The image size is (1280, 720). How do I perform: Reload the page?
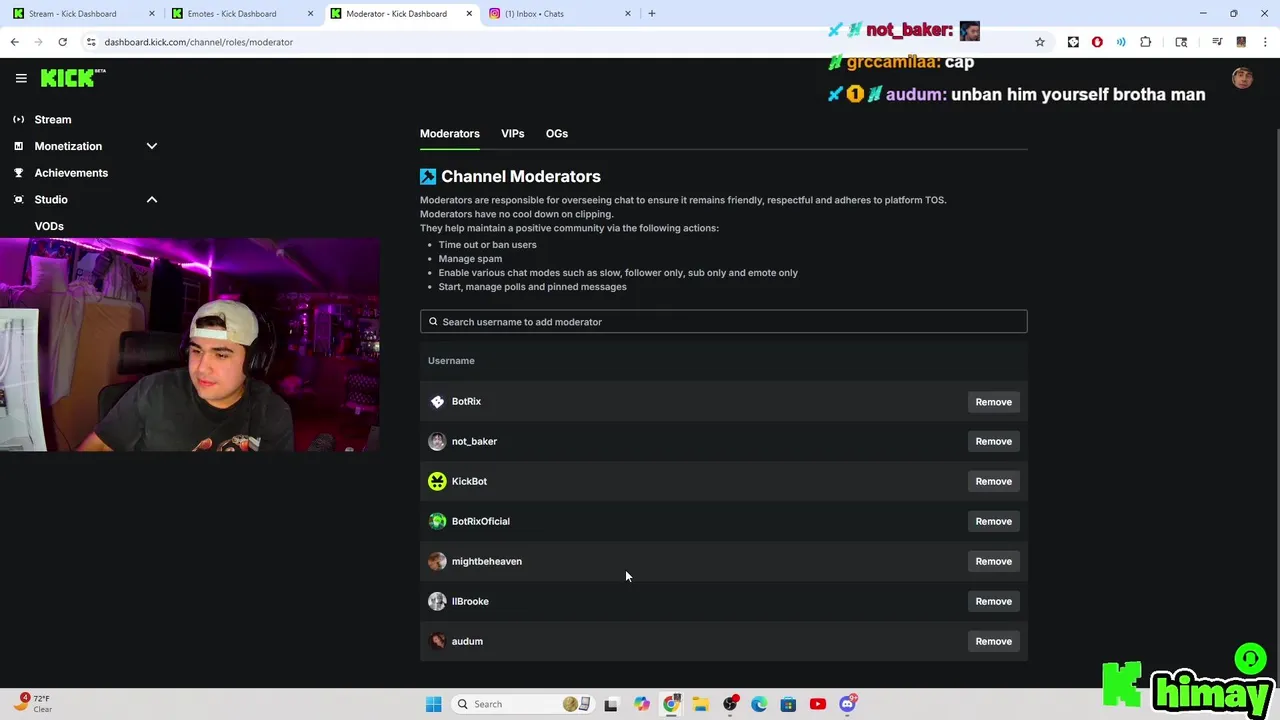click(62, 42)
